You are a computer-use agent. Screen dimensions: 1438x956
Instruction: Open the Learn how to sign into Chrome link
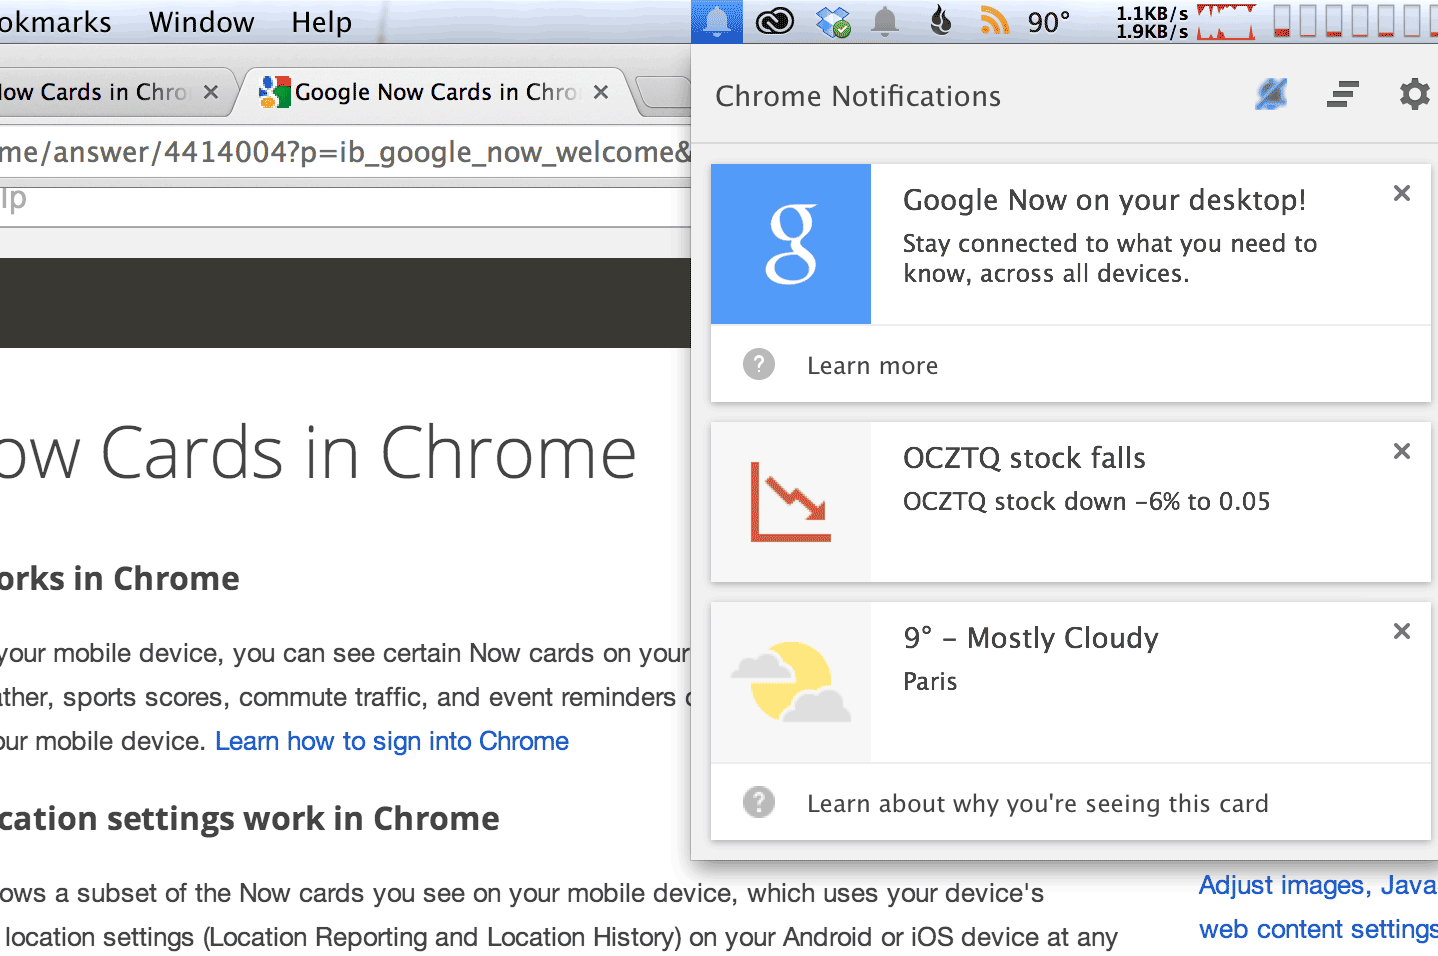392,741
